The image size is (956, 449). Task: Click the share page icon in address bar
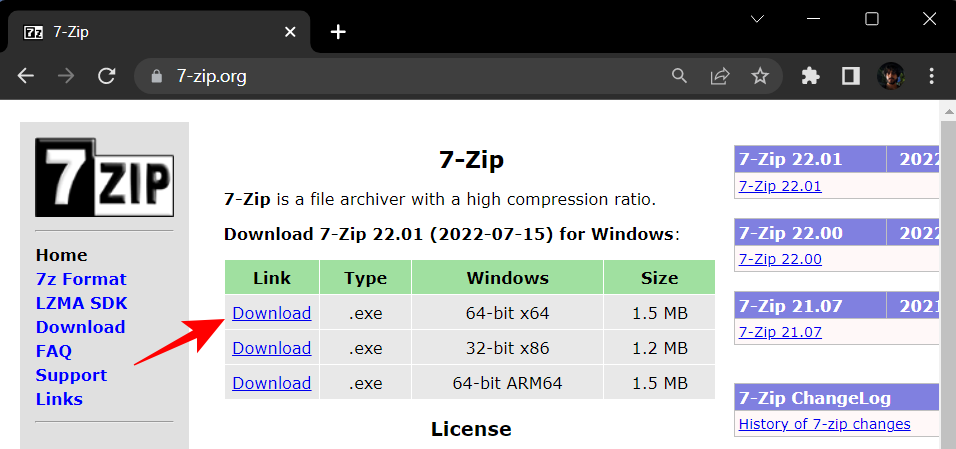tap(720, 76)
